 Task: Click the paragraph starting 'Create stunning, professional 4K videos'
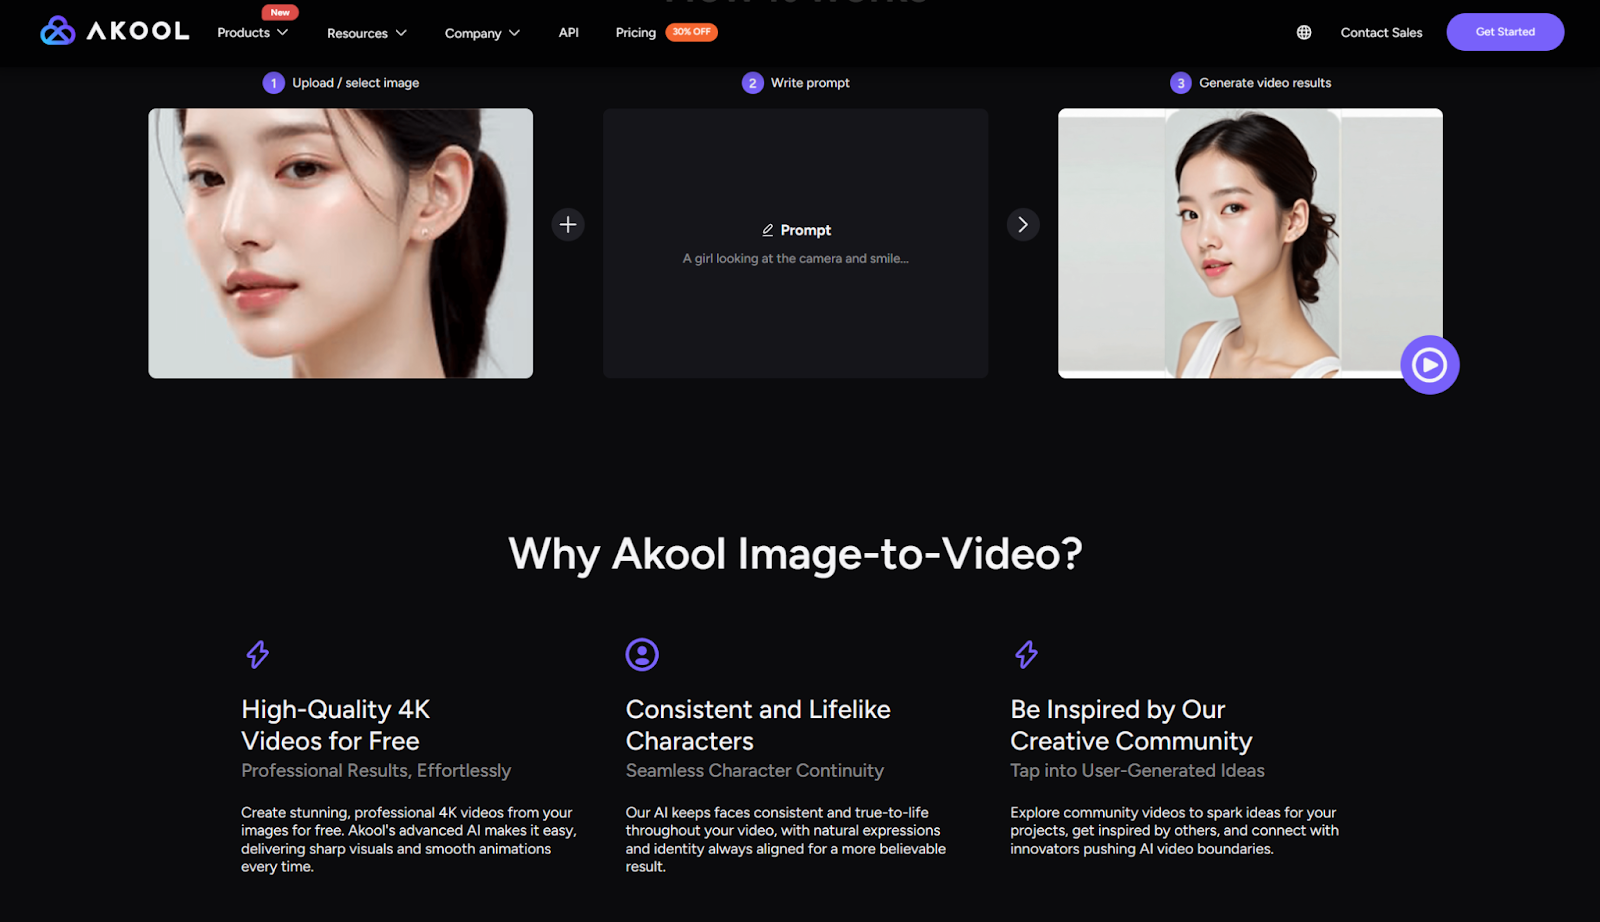coord(409,840)
